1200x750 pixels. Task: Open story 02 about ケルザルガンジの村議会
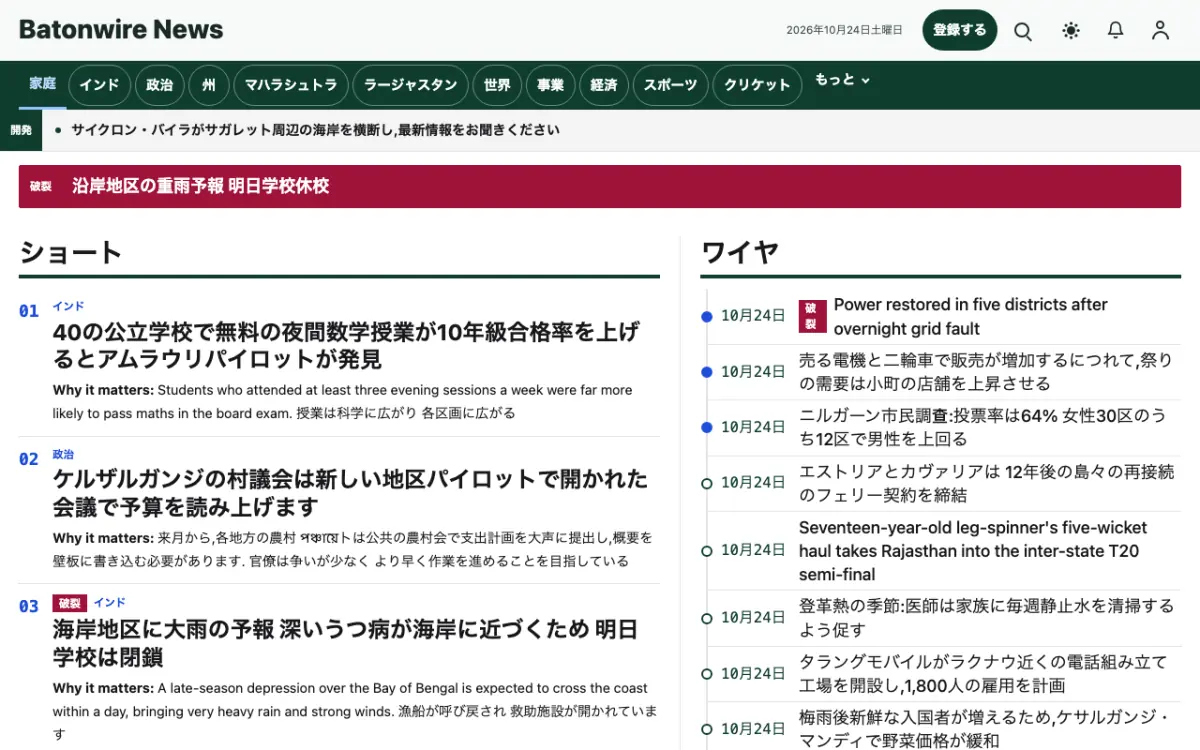(350, 493)
